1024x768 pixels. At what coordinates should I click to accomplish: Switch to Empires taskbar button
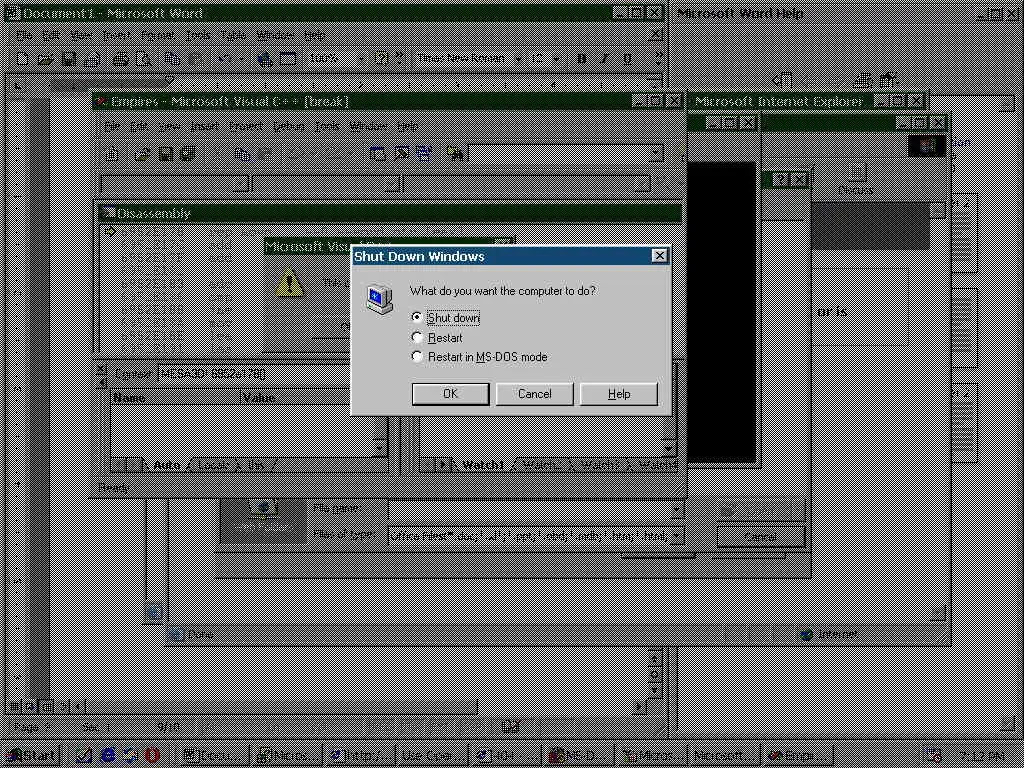point(797,756)
